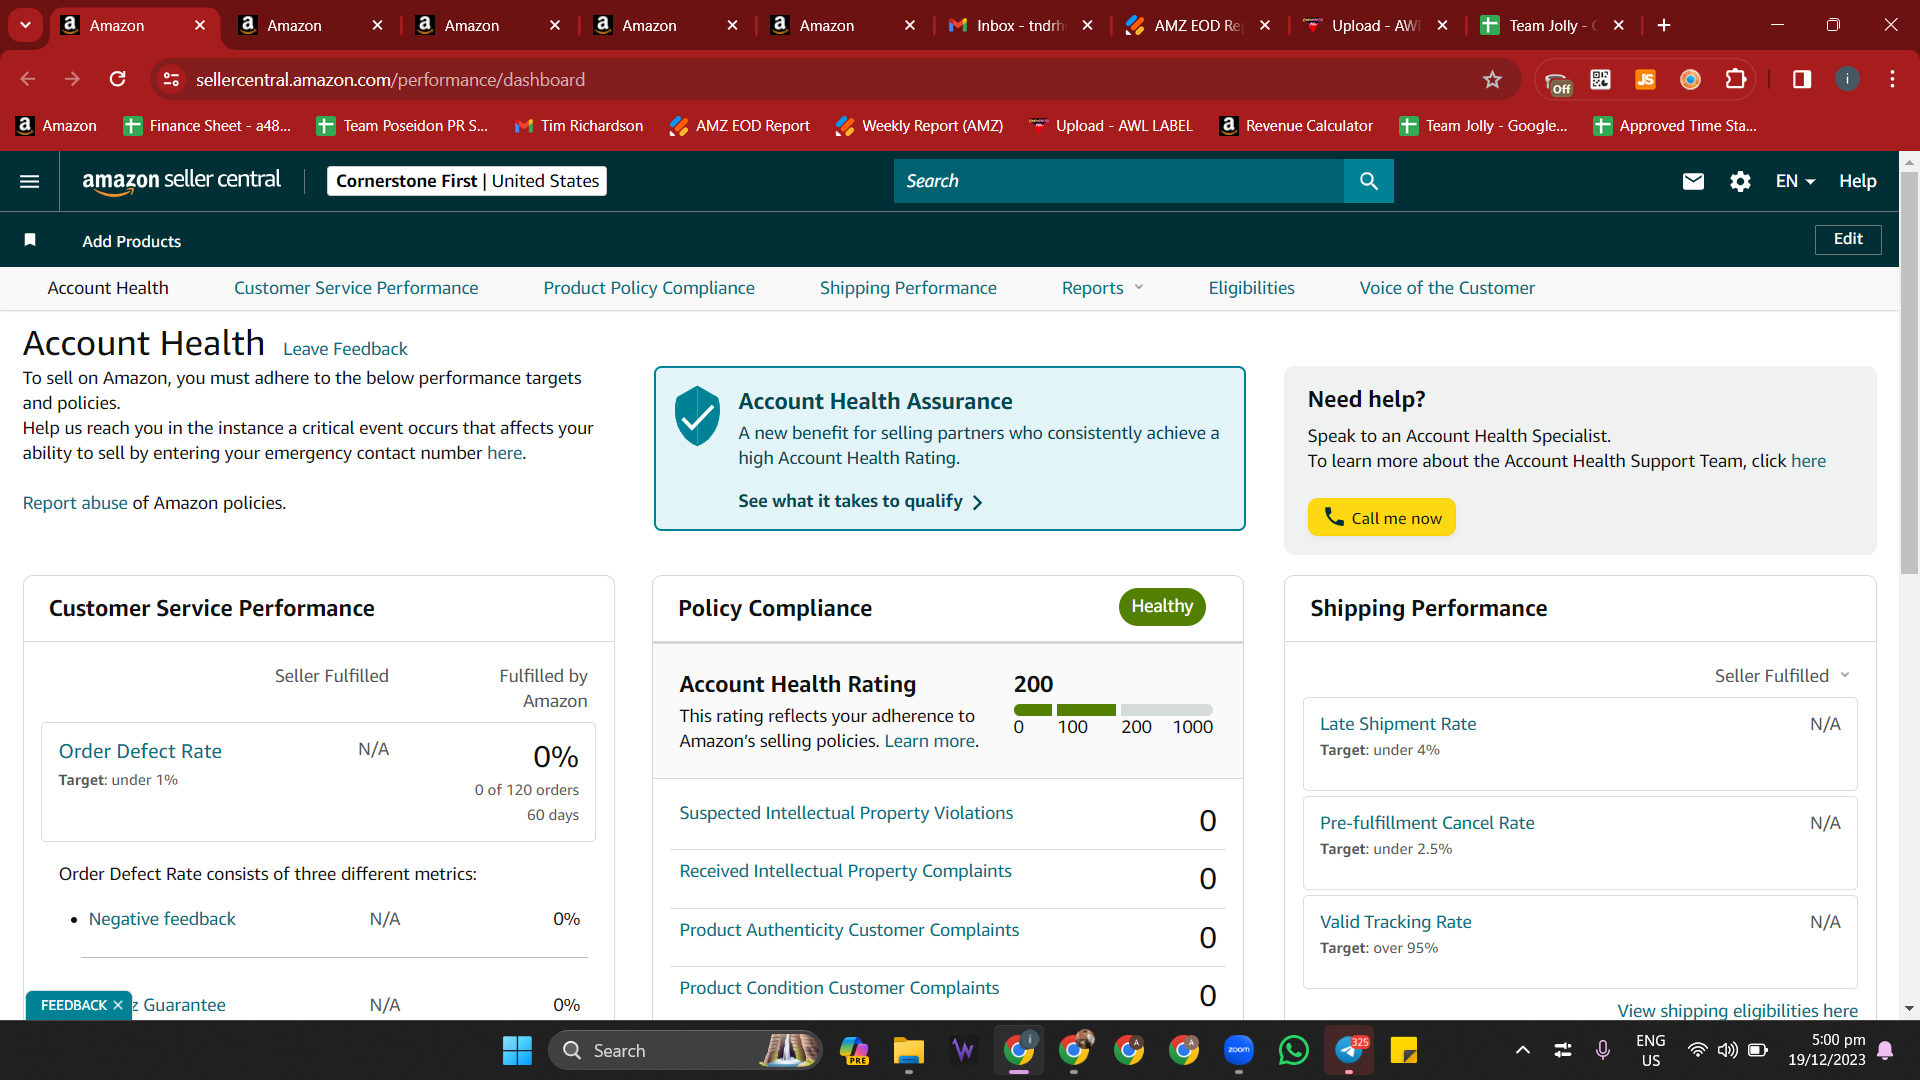Click the Healthy status badge
The height and width of the screenshot is (1080, 1920).
pyautogui.click(x=1162, y=607)
